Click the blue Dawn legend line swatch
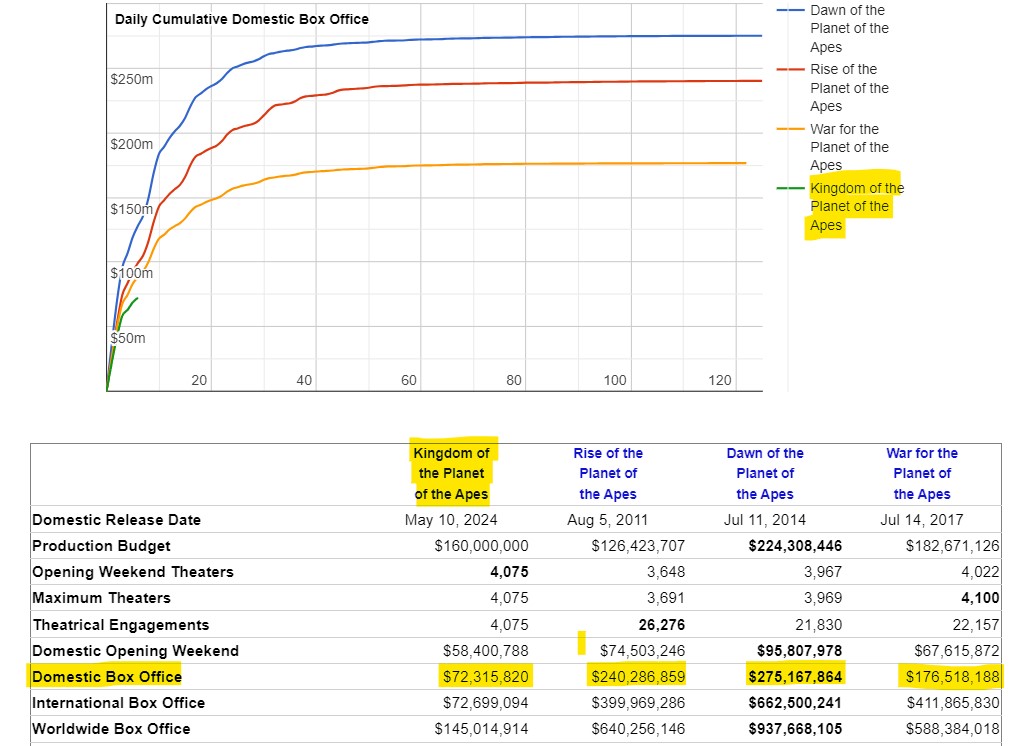 (790, 10)
